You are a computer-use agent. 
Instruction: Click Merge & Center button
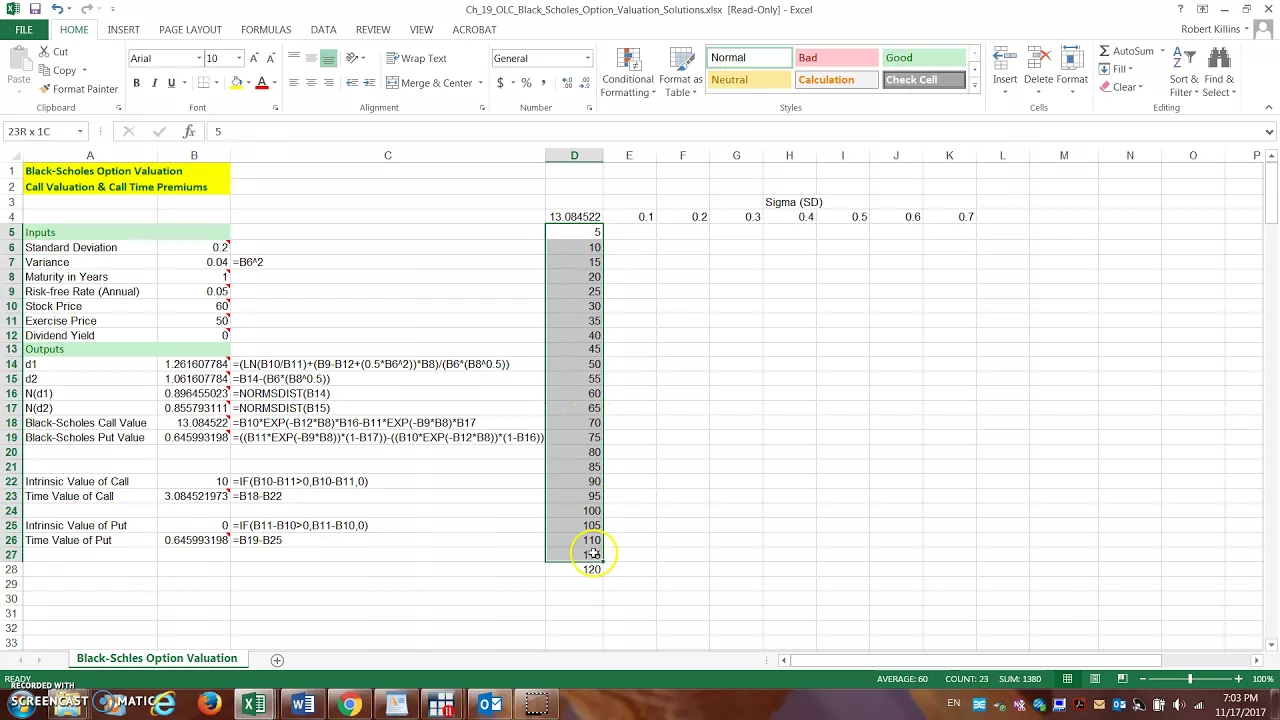pos(430,83)
